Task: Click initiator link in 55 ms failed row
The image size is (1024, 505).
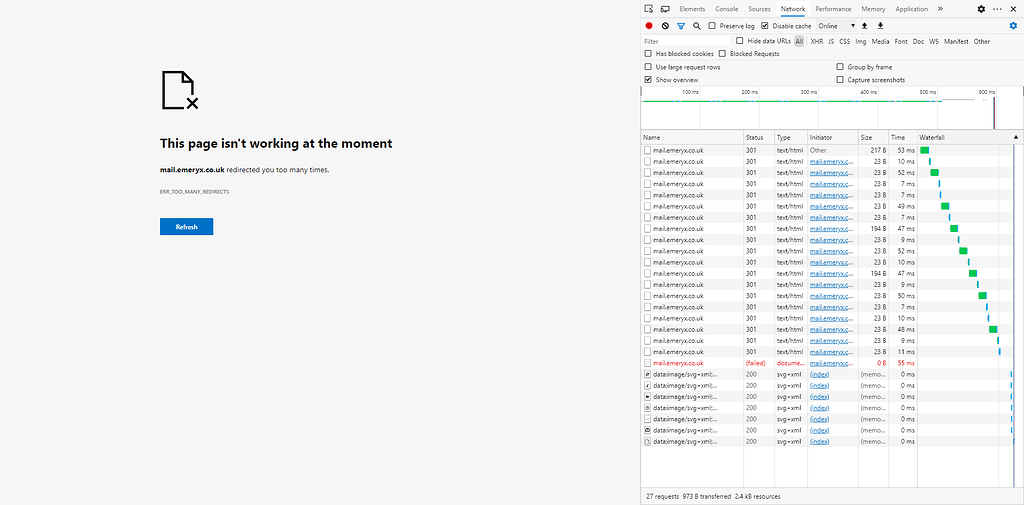Action: [831, 363]
